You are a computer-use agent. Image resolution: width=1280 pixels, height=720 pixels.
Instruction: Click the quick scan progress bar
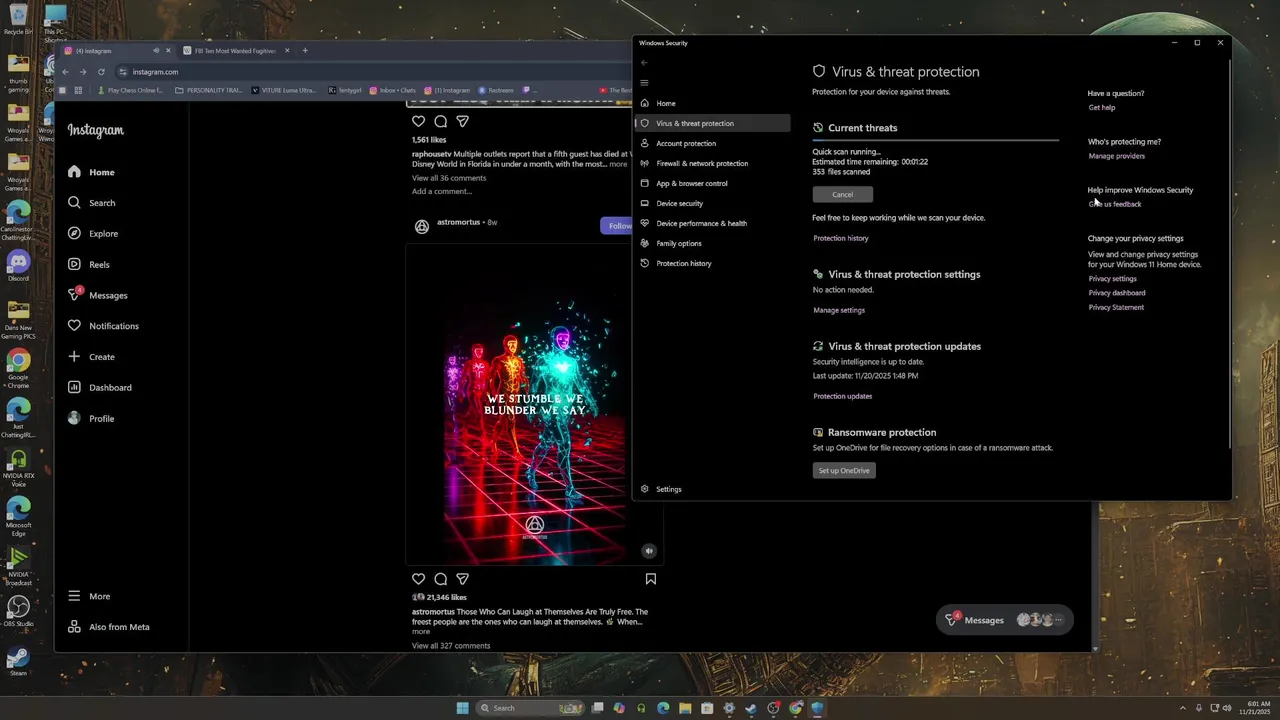(935, 140)
